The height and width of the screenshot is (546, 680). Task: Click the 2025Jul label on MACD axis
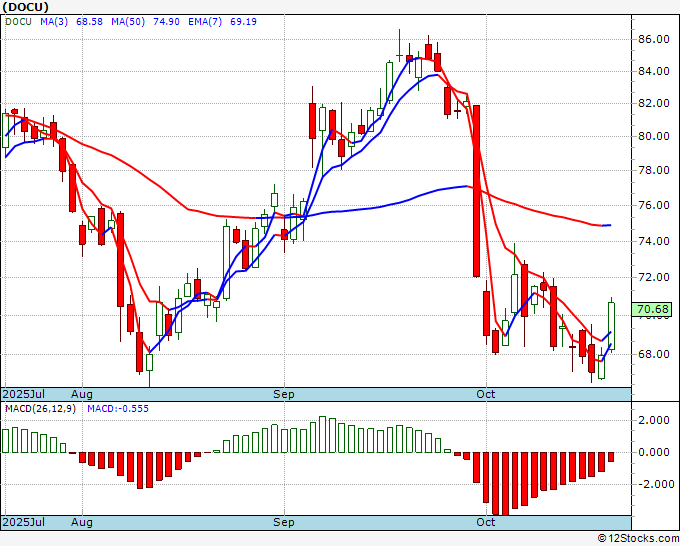[x=24, y=522]
